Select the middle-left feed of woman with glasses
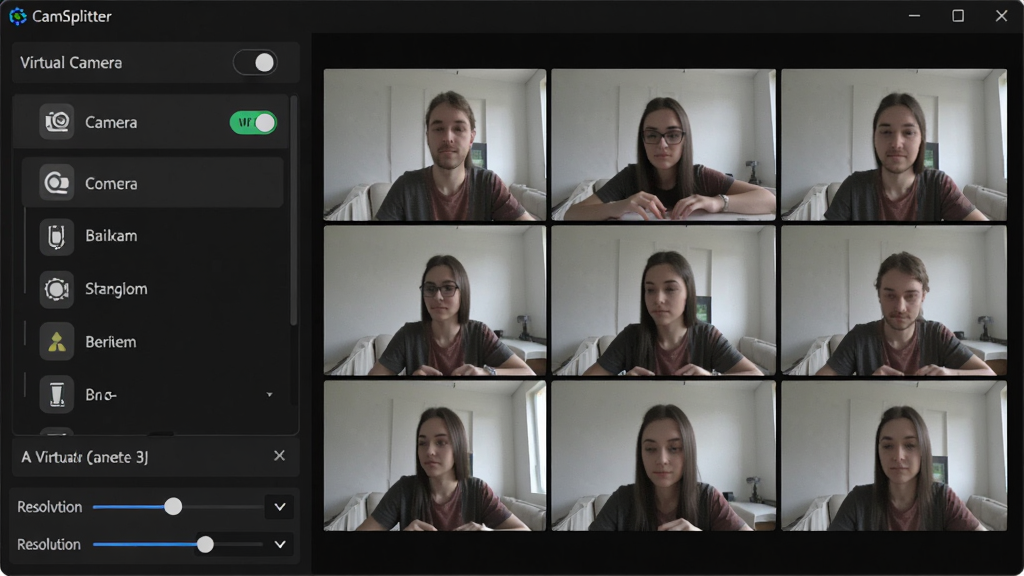1024x576 pixels. pos(435,300)
